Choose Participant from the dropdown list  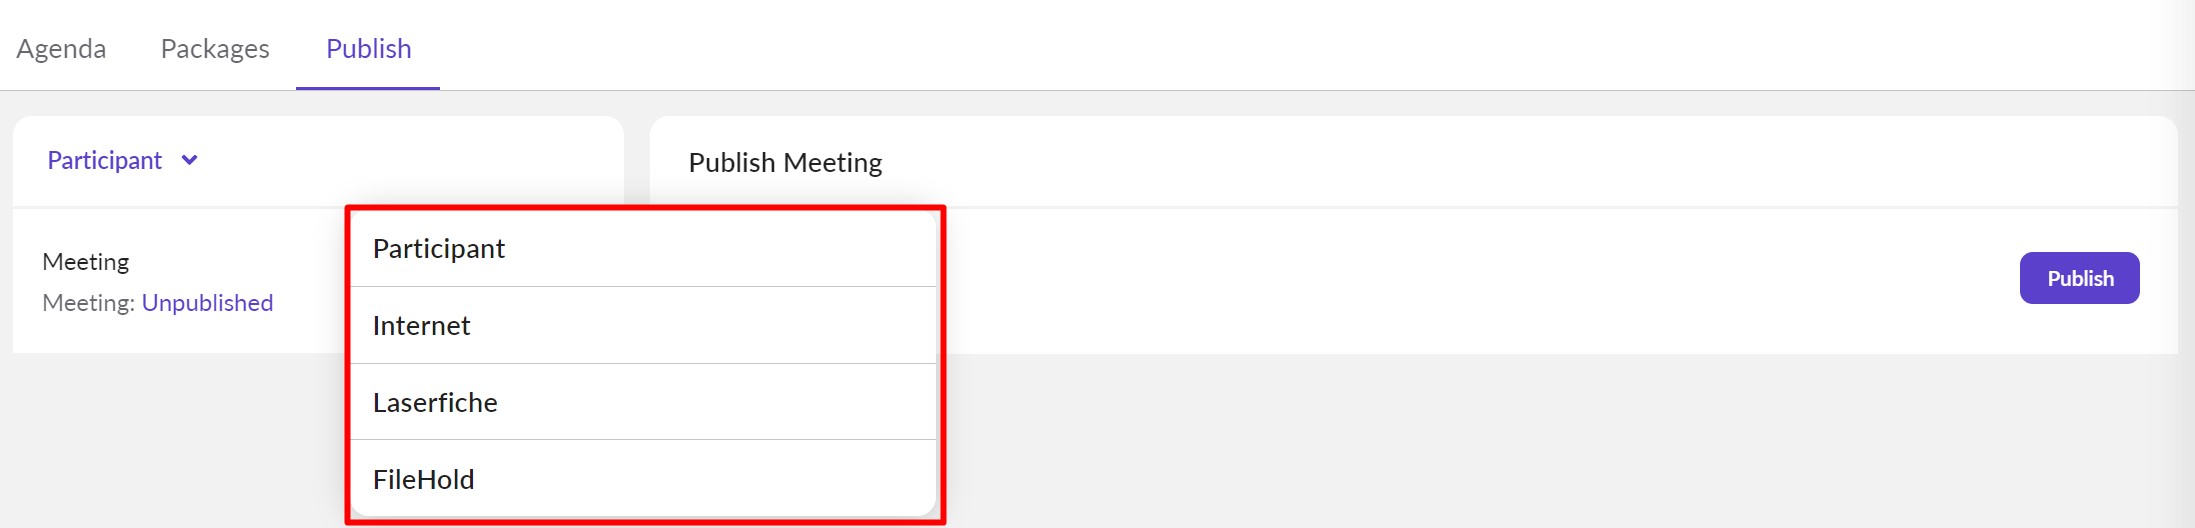(439, 249)
